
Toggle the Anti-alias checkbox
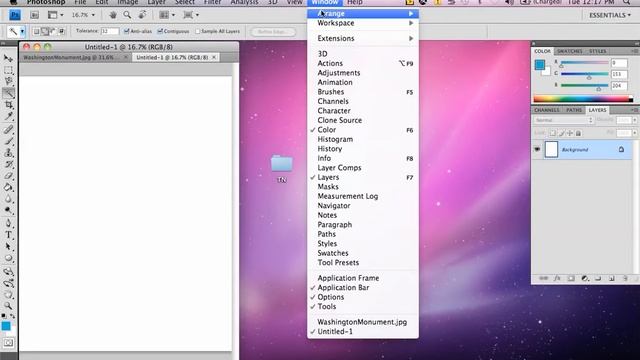pos(127,31)
